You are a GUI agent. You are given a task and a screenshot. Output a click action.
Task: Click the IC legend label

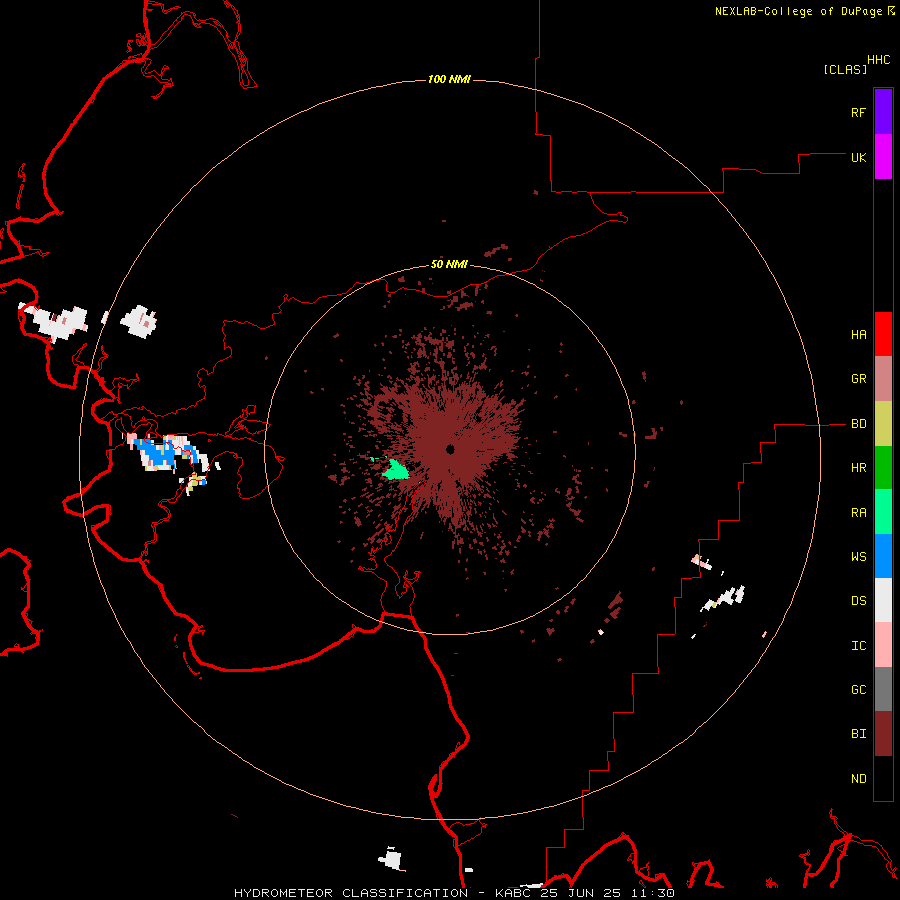(858, 646)
